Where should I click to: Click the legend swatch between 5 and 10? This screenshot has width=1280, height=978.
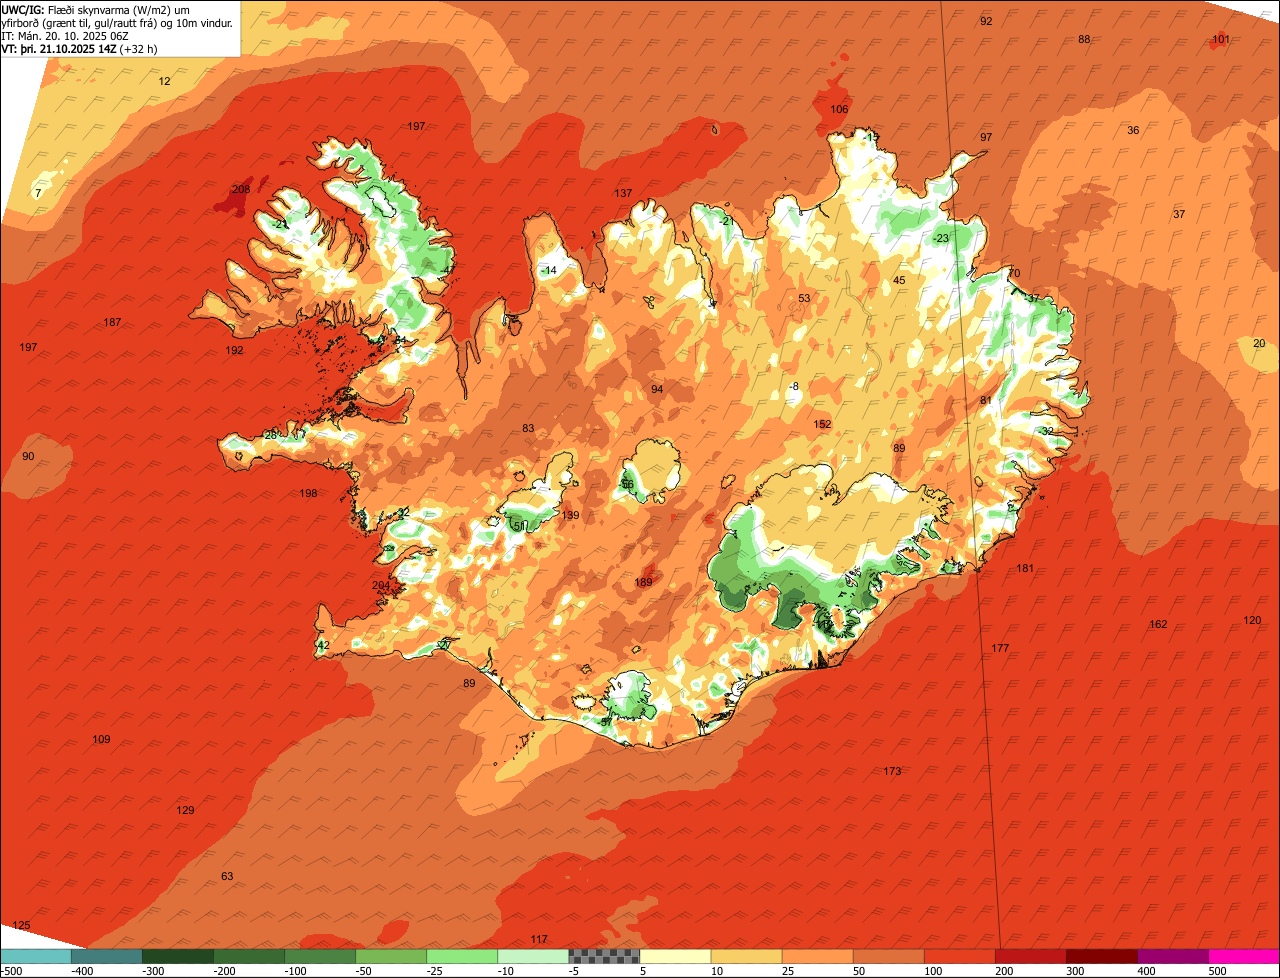(675, 956)
